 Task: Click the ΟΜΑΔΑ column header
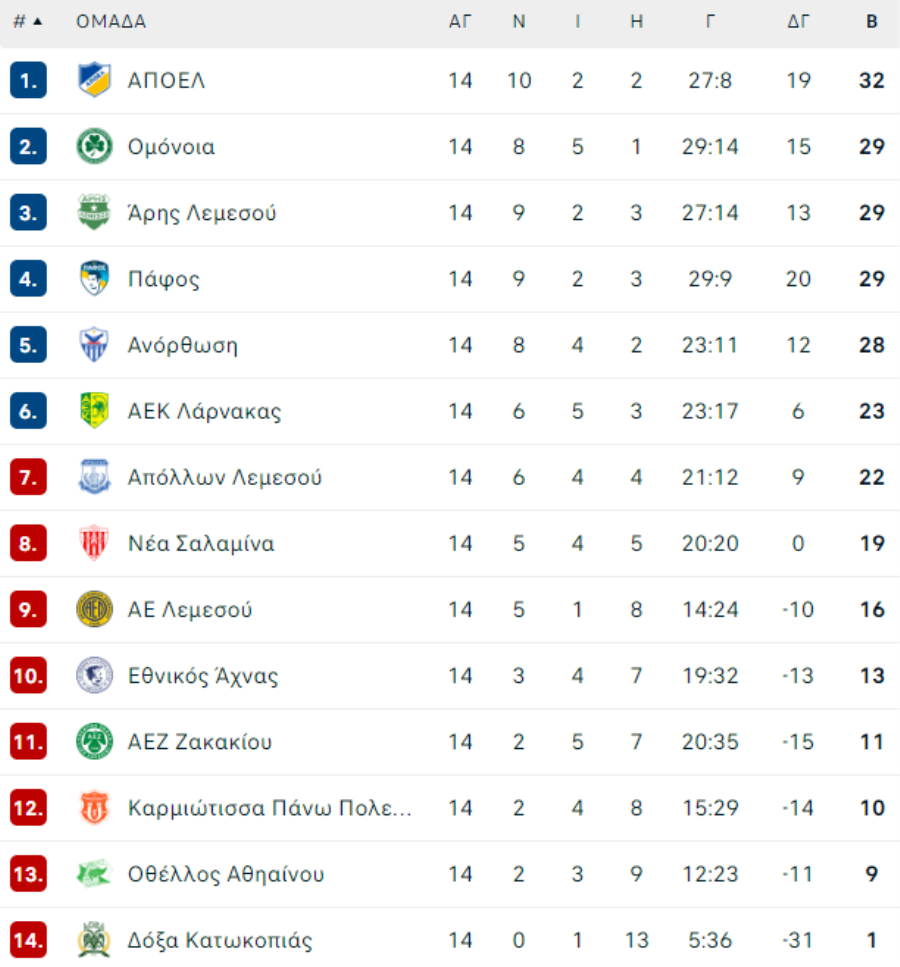coord(111,22)
